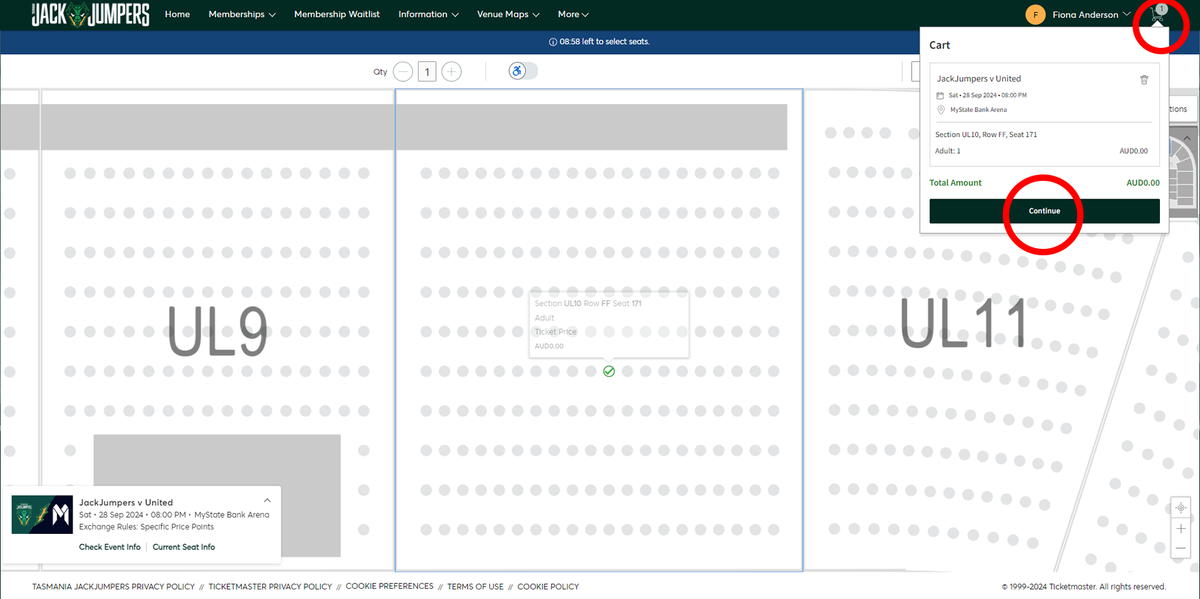The height and width of the screenshot is (599, 1200).
Task: Open Tasmania JackJumpers Privacy Policy
Action: [x=113, y=587]
